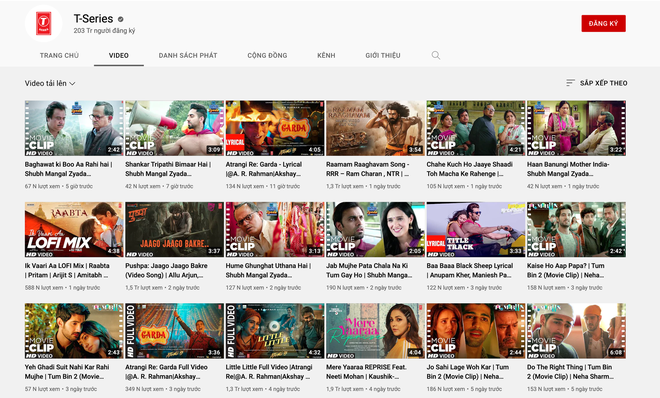Go to the Cộng đồng tab
The height and width of the screenshot is (398, 660).
point(267,55)
